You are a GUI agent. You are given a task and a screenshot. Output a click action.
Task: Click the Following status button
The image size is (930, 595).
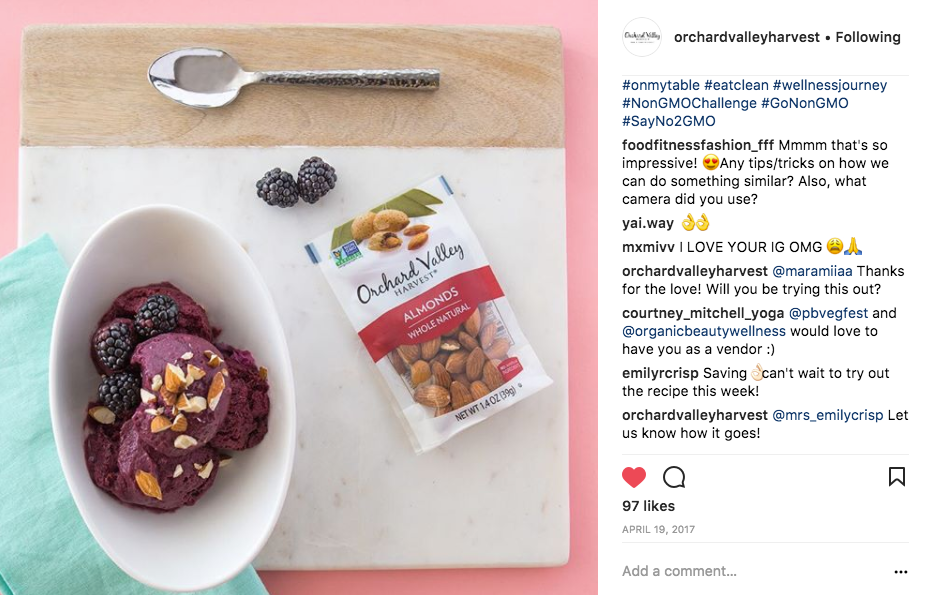click(x=868, y=37)
